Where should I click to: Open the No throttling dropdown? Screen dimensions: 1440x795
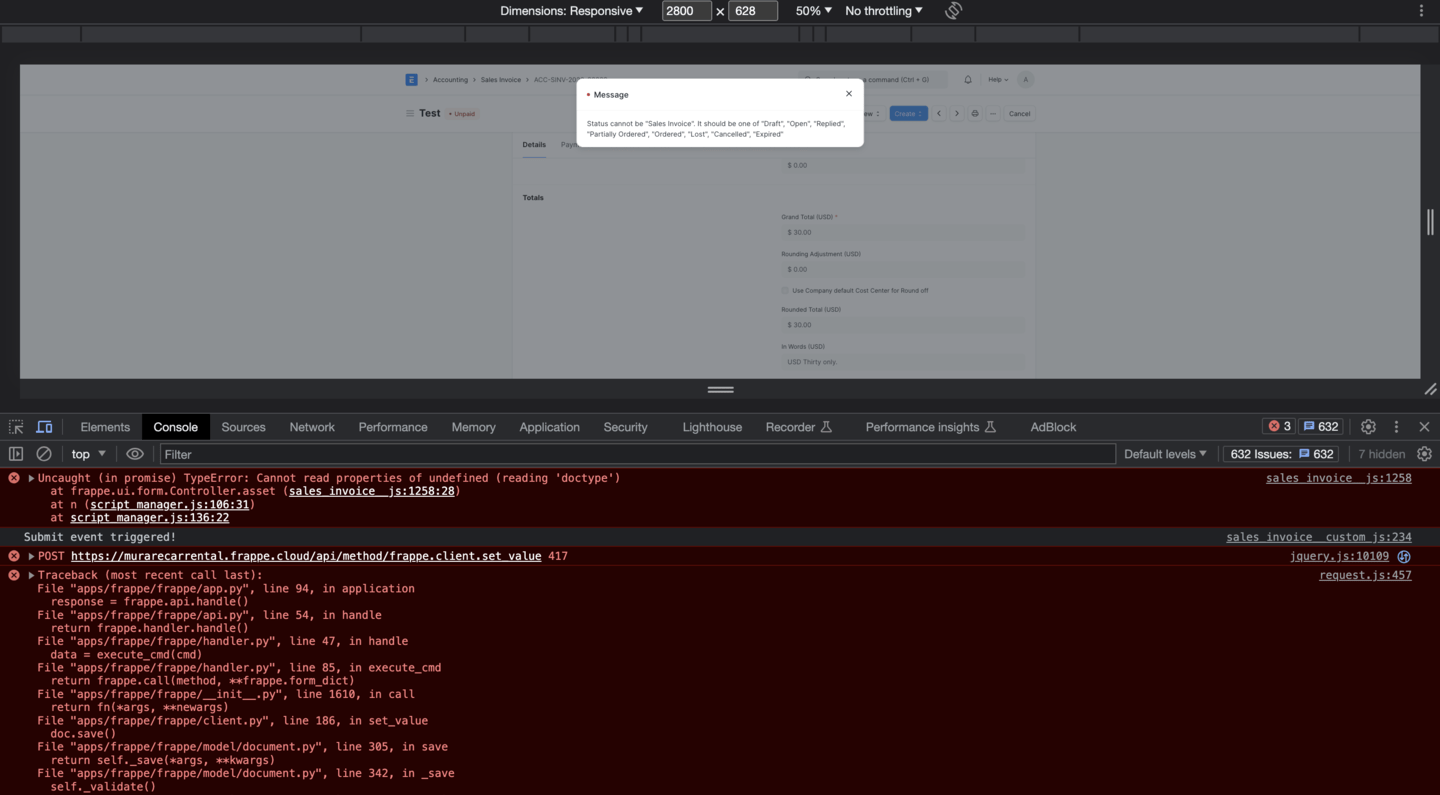click(884, 11)
